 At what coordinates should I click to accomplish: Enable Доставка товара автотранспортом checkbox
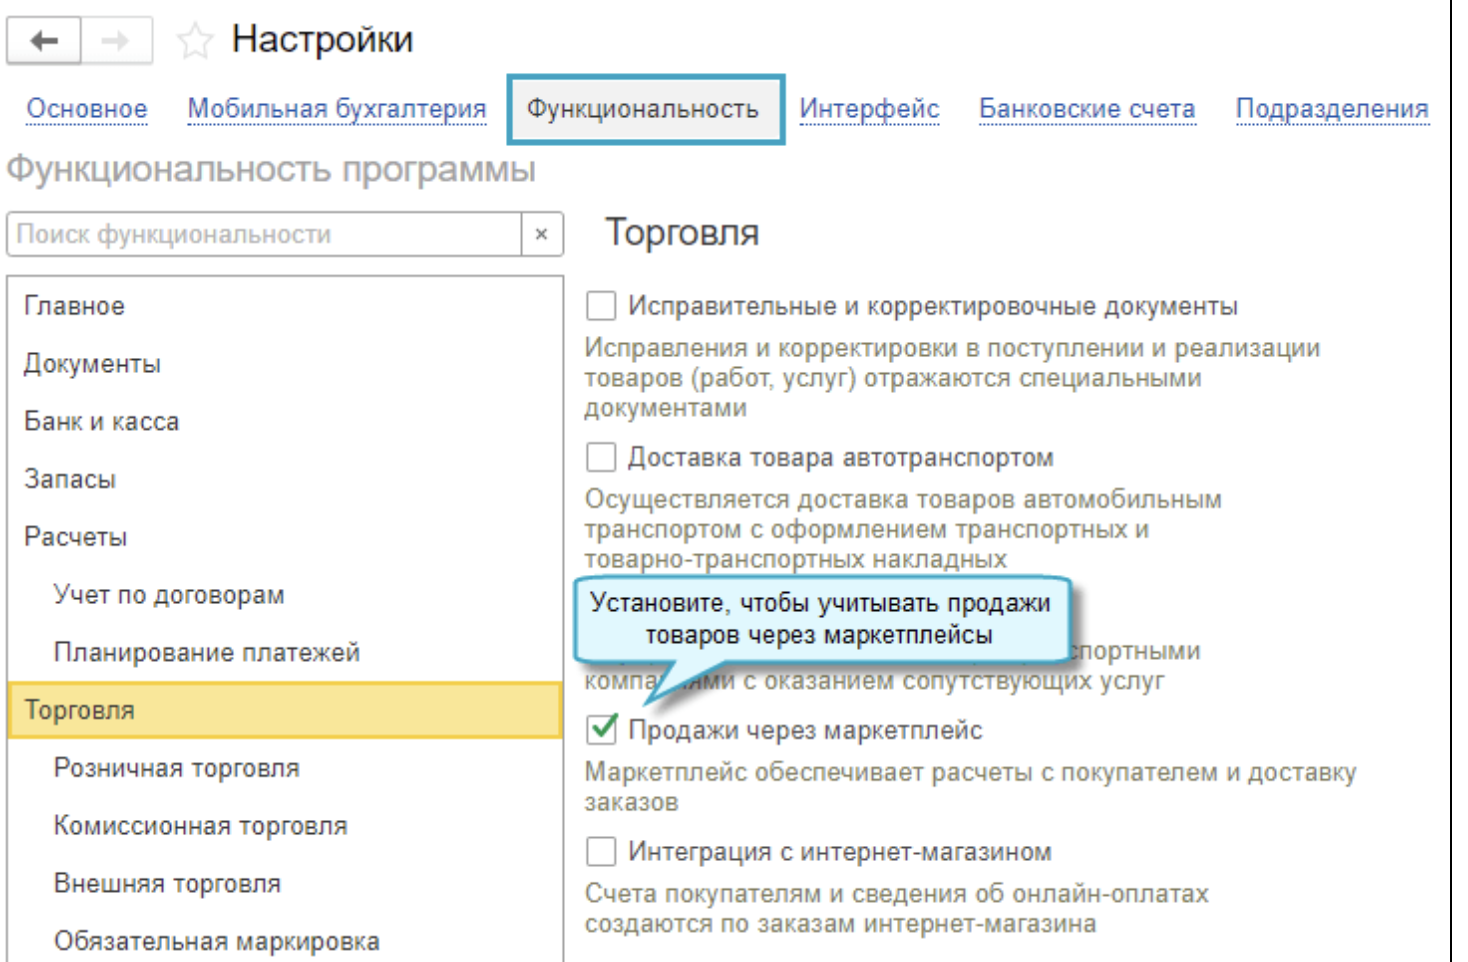point(601,458)
